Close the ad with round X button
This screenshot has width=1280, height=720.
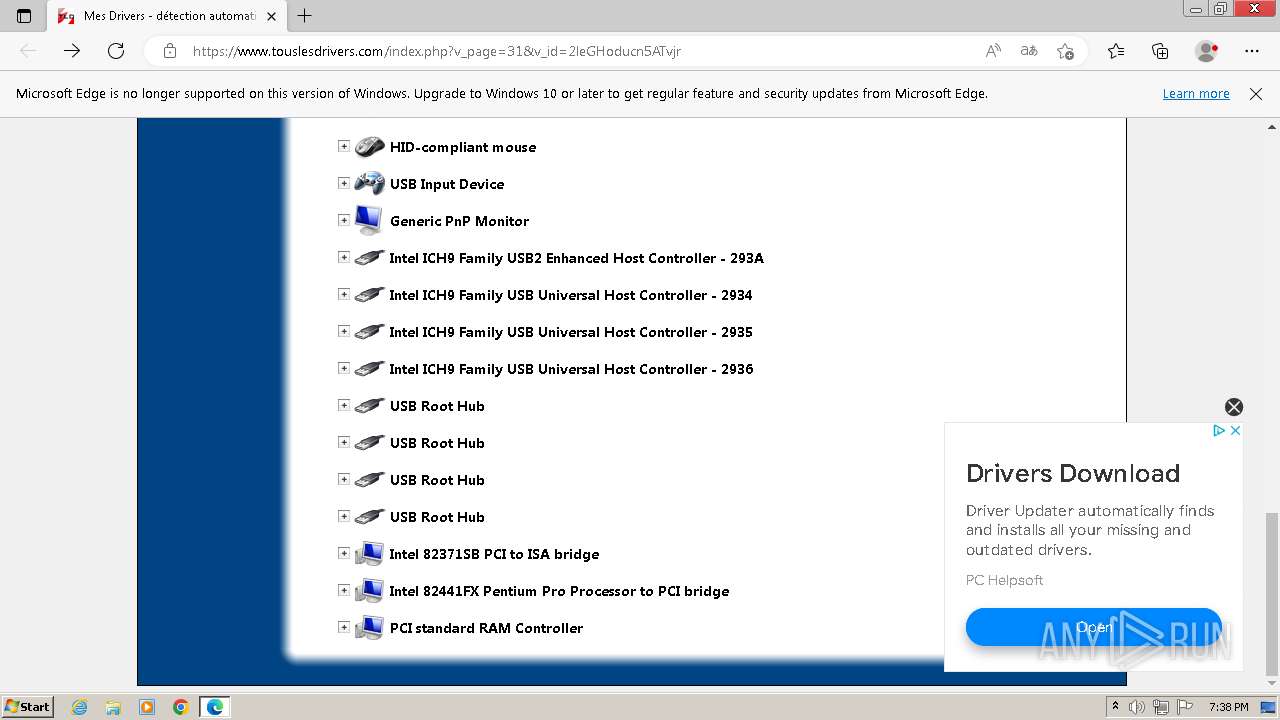(1234, 407)
